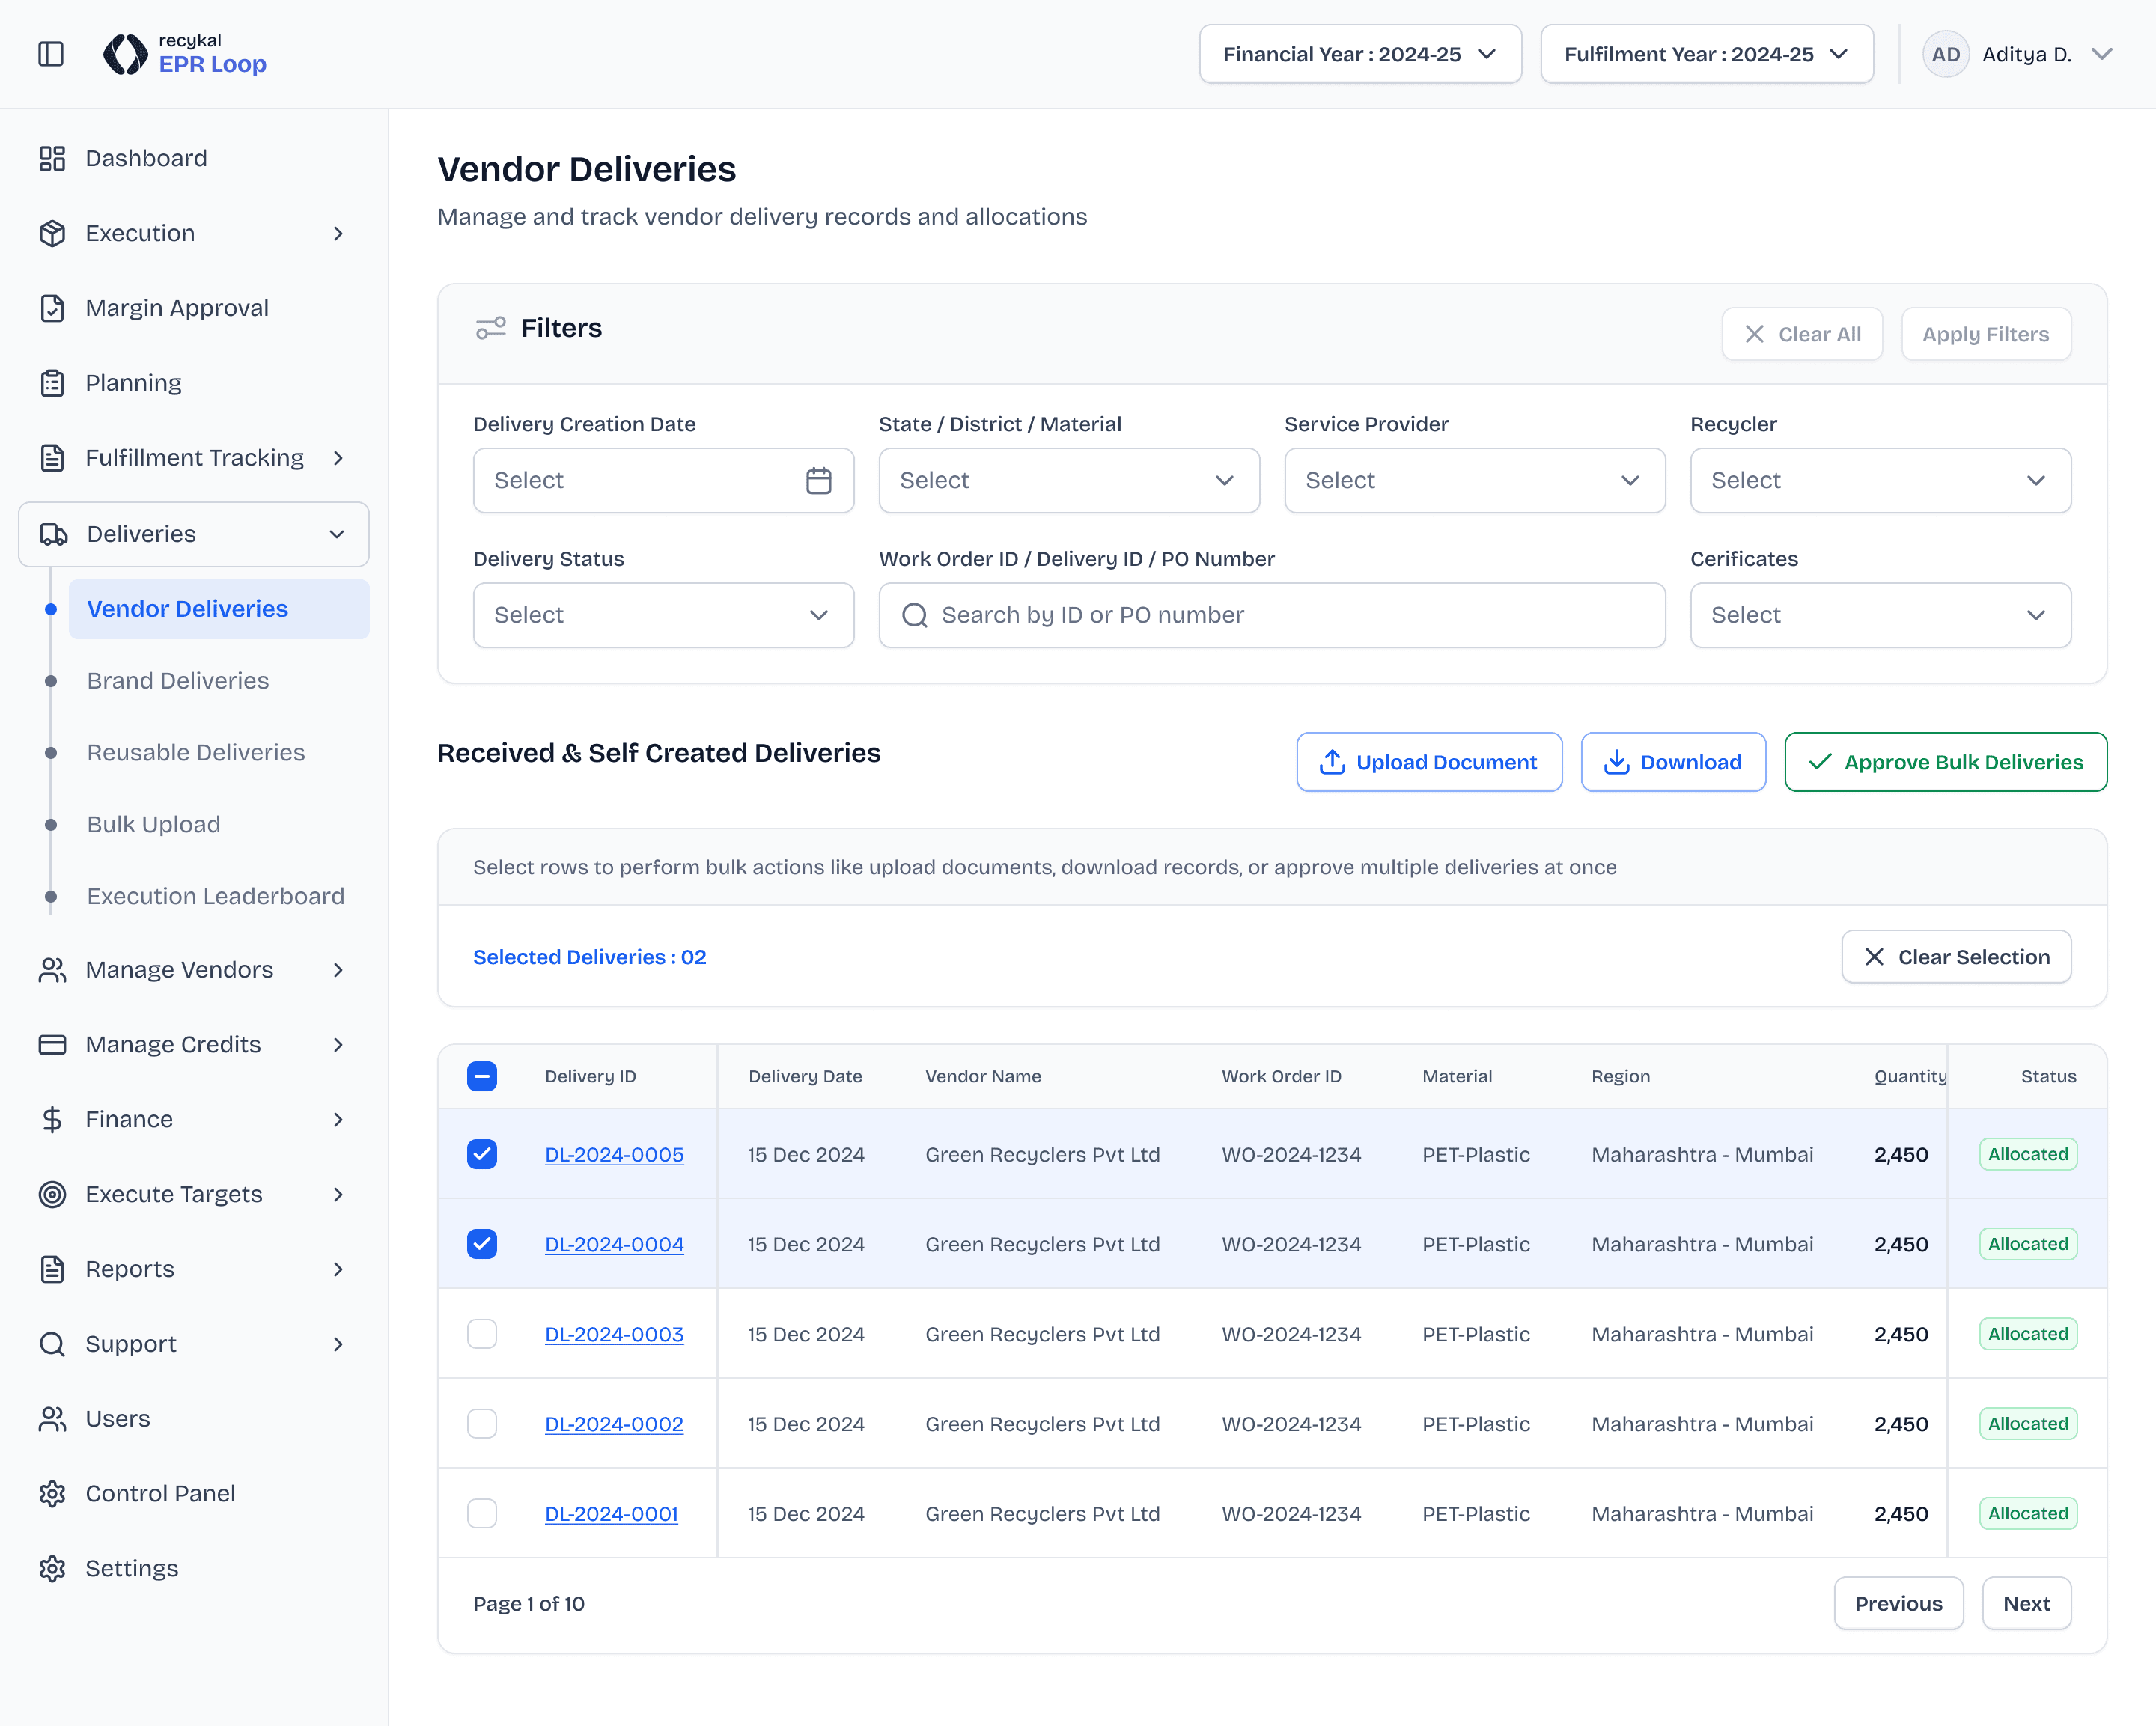Click the calendar icon in Delivery Creation Date

pos(818,481)
